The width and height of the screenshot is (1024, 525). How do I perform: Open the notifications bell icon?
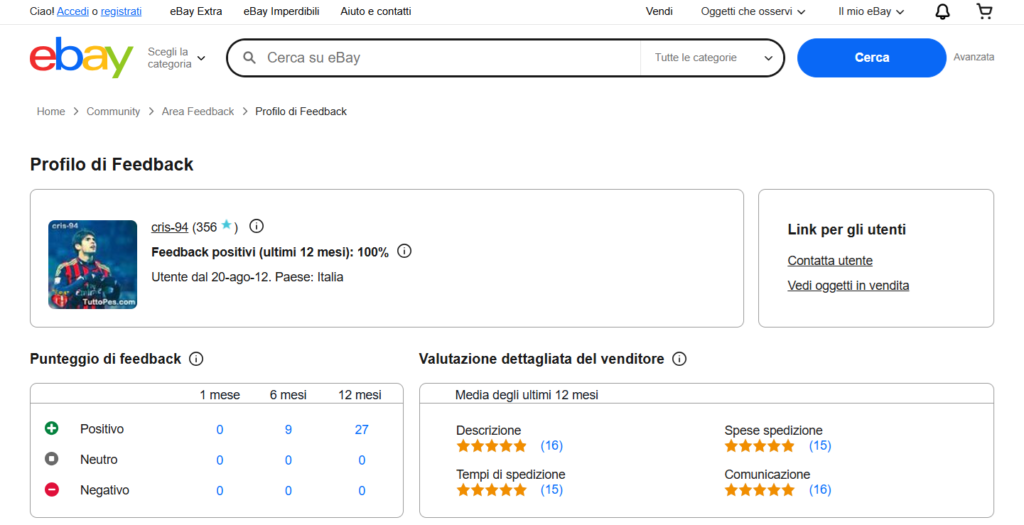click(x=942, y=12)
